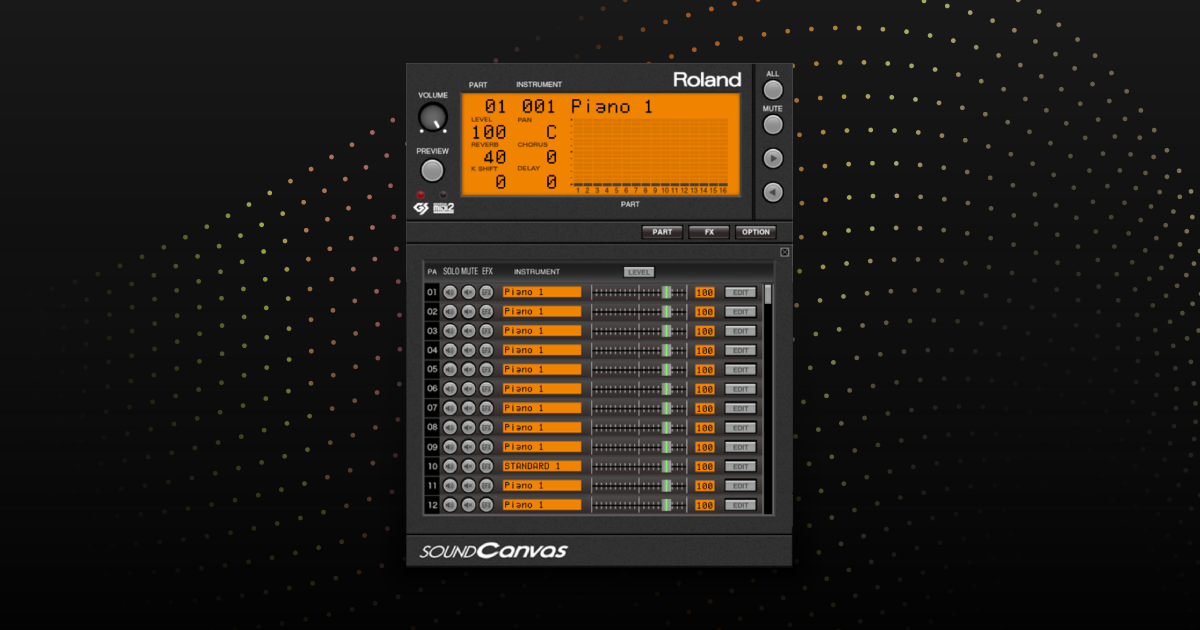This screenshot has width=1200, height=630.
Task: Open the EDIT dialog for part 04
Action: pos(739,350)
